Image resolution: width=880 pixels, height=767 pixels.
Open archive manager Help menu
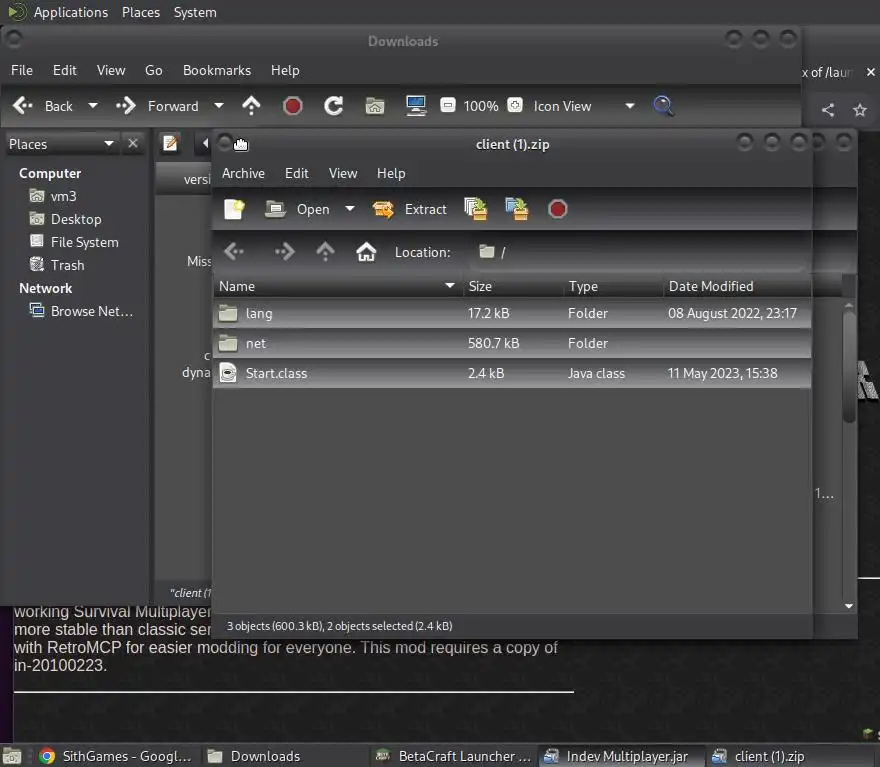click(391, 173)
